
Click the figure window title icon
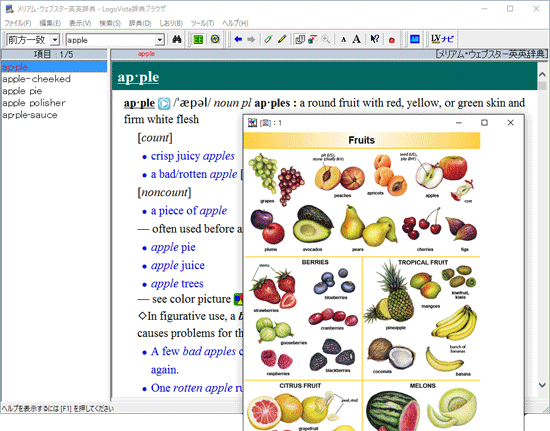click(x=252, y=123)
